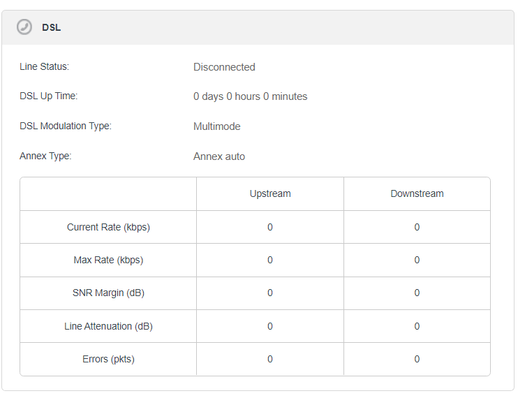
Task: Select the SNR Margin (dB) row label
Action: point(108,293)
